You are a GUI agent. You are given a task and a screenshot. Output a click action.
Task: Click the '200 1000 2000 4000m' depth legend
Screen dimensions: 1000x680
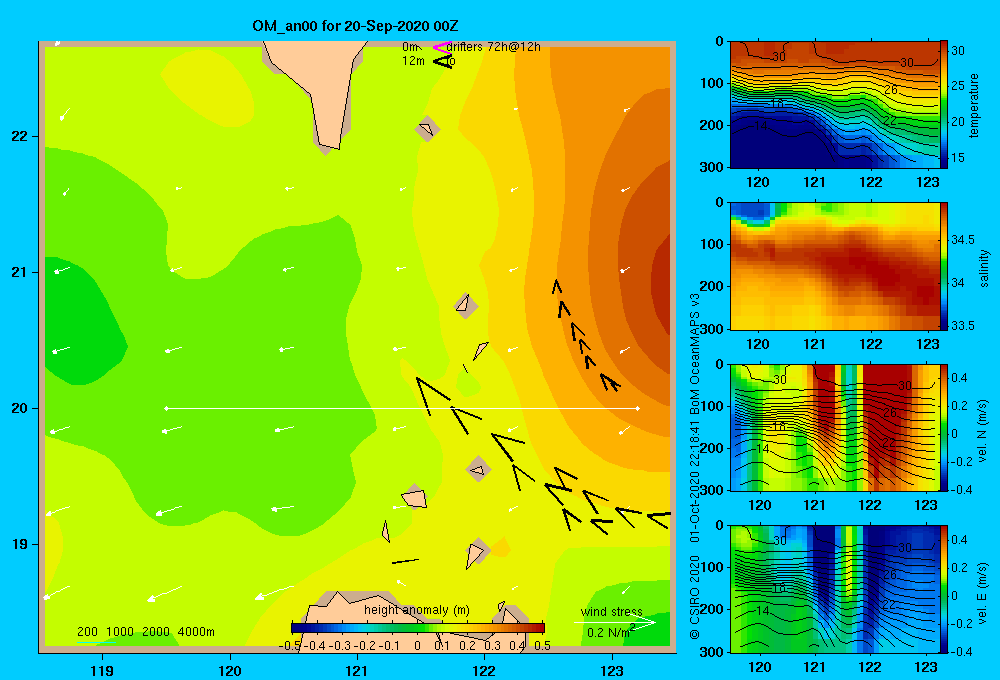tap(145, 632)
